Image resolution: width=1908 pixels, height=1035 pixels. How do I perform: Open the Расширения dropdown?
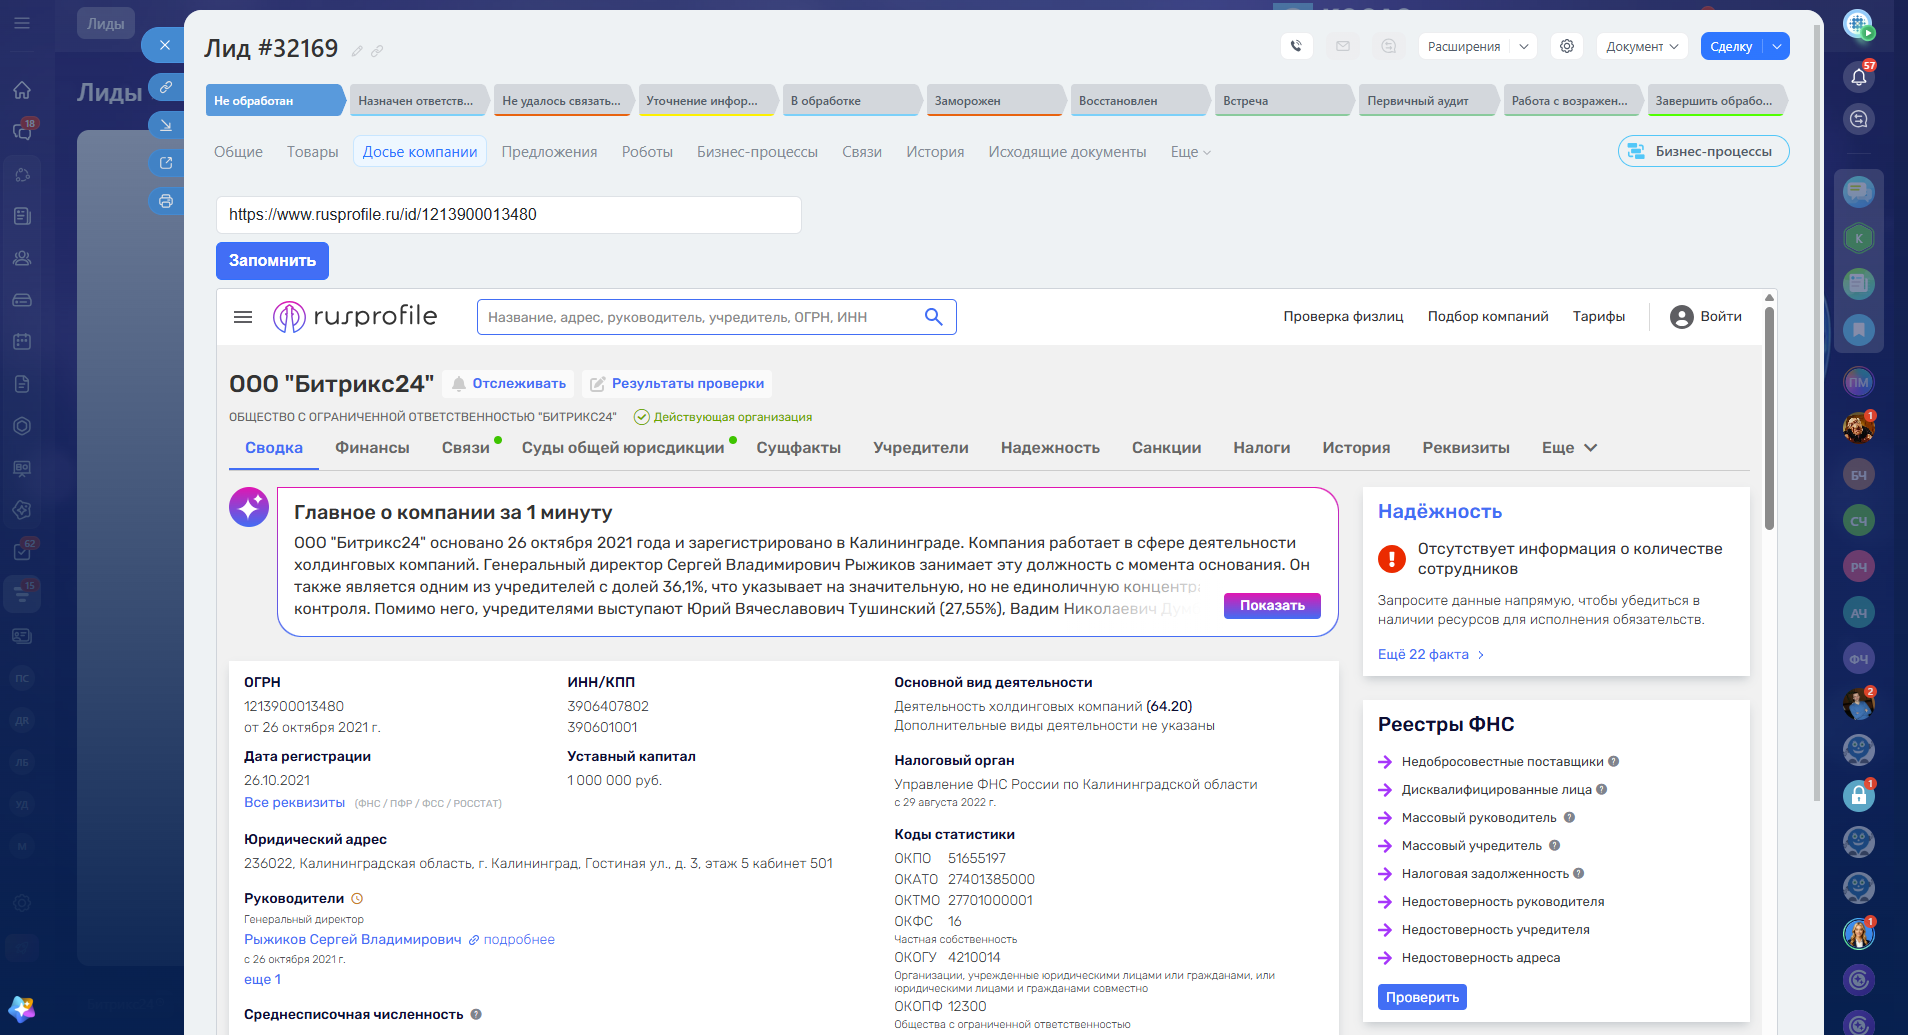[x=1477, y=46]
